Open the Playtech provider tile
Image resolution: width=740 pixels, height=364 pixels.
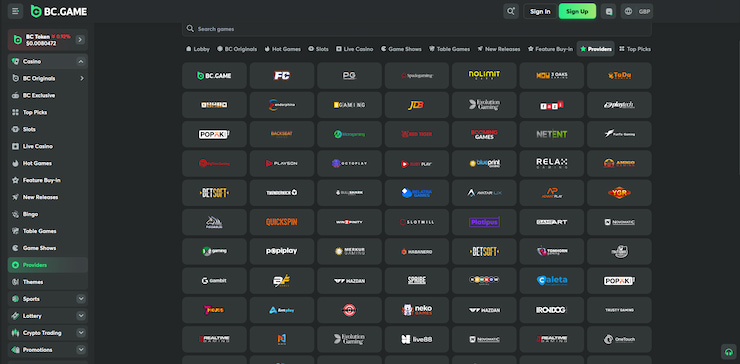tap(619, 105)
